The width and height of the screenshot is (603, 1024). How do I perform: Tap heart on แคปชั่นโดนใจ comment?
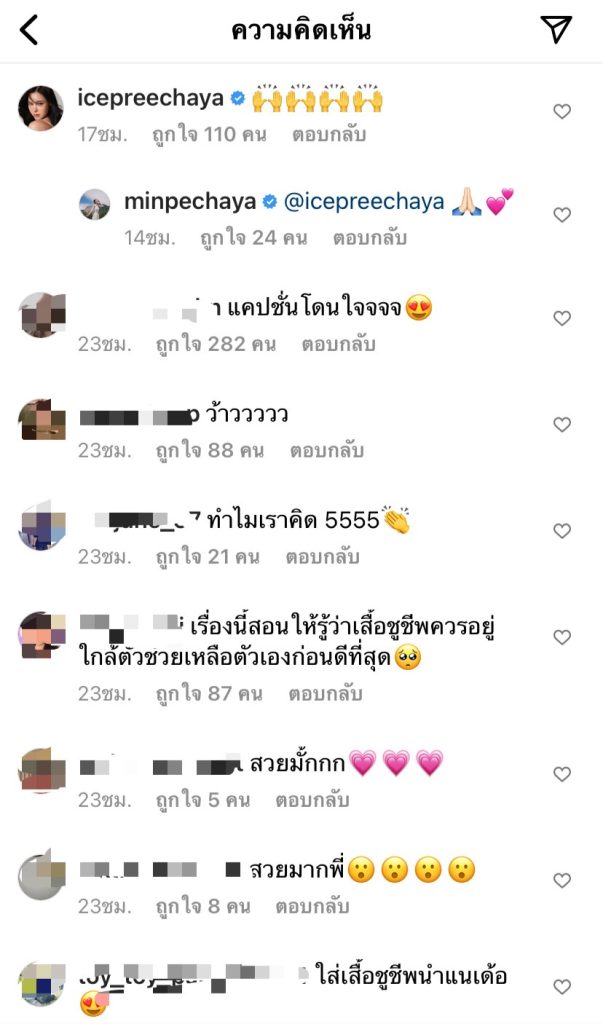click(x=562, y=318)
